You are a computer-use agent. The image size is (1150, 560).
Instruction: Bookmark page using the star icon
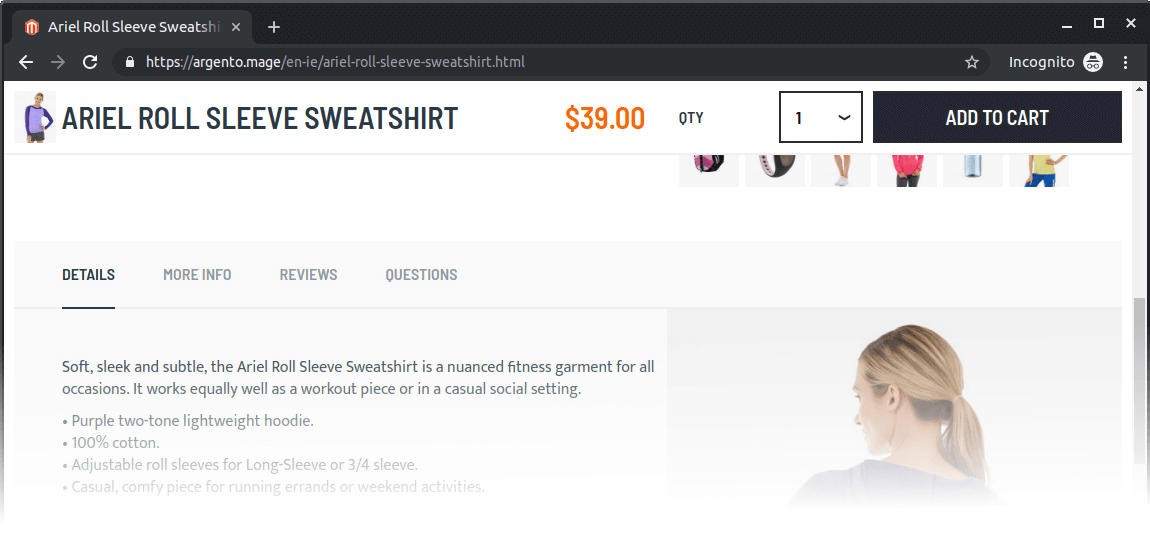(972, 62)
